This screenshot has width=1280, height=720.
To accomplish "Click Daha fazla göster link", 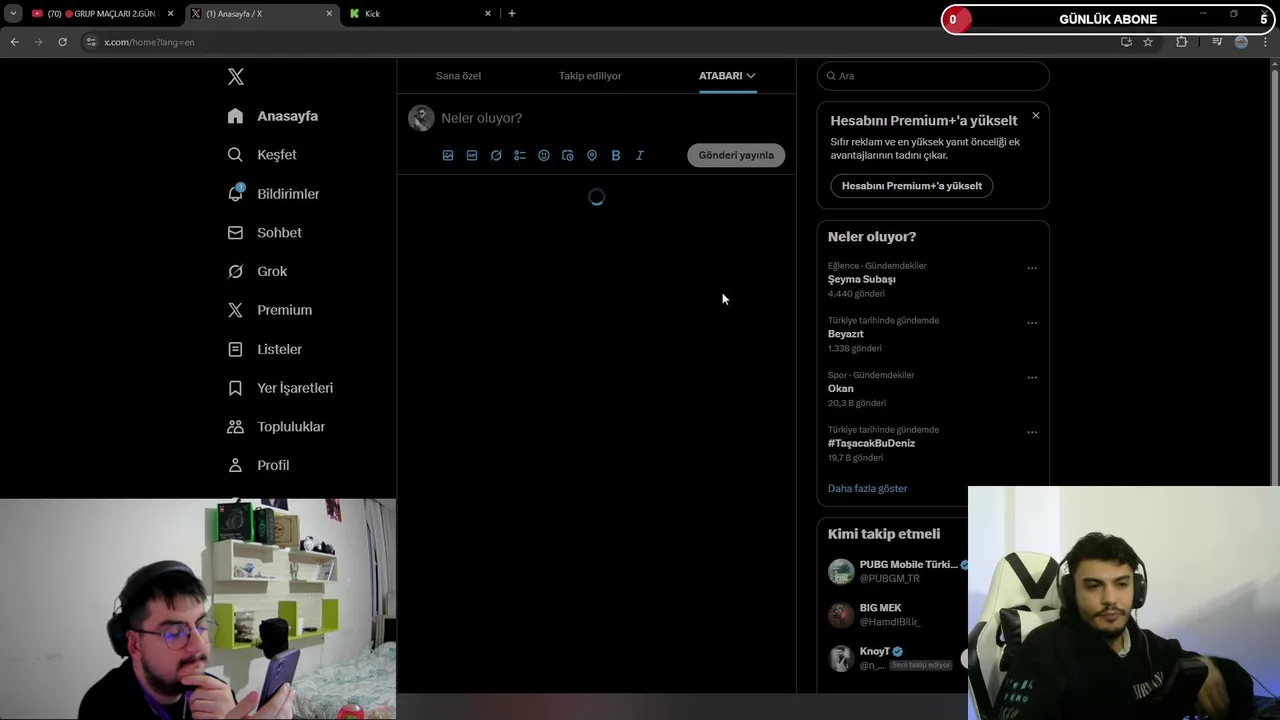I will 868,489.
